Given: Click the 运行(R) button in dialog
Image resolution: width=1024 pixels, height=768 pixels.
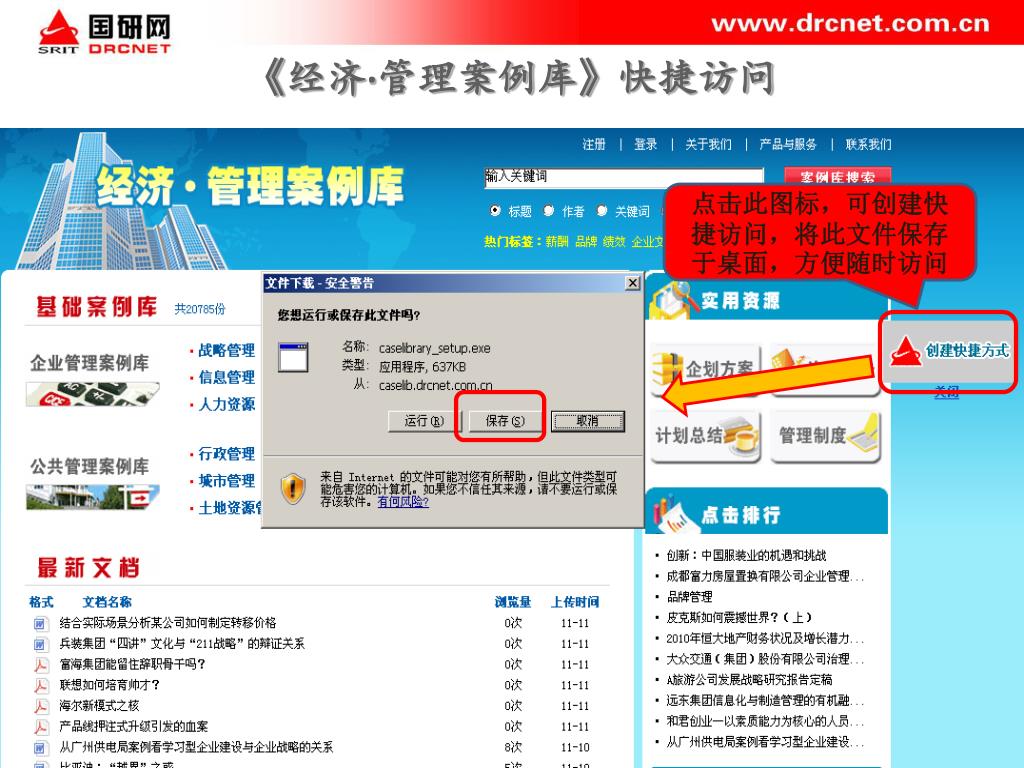Looking at the screenshot, I should [x=424, y=421].
